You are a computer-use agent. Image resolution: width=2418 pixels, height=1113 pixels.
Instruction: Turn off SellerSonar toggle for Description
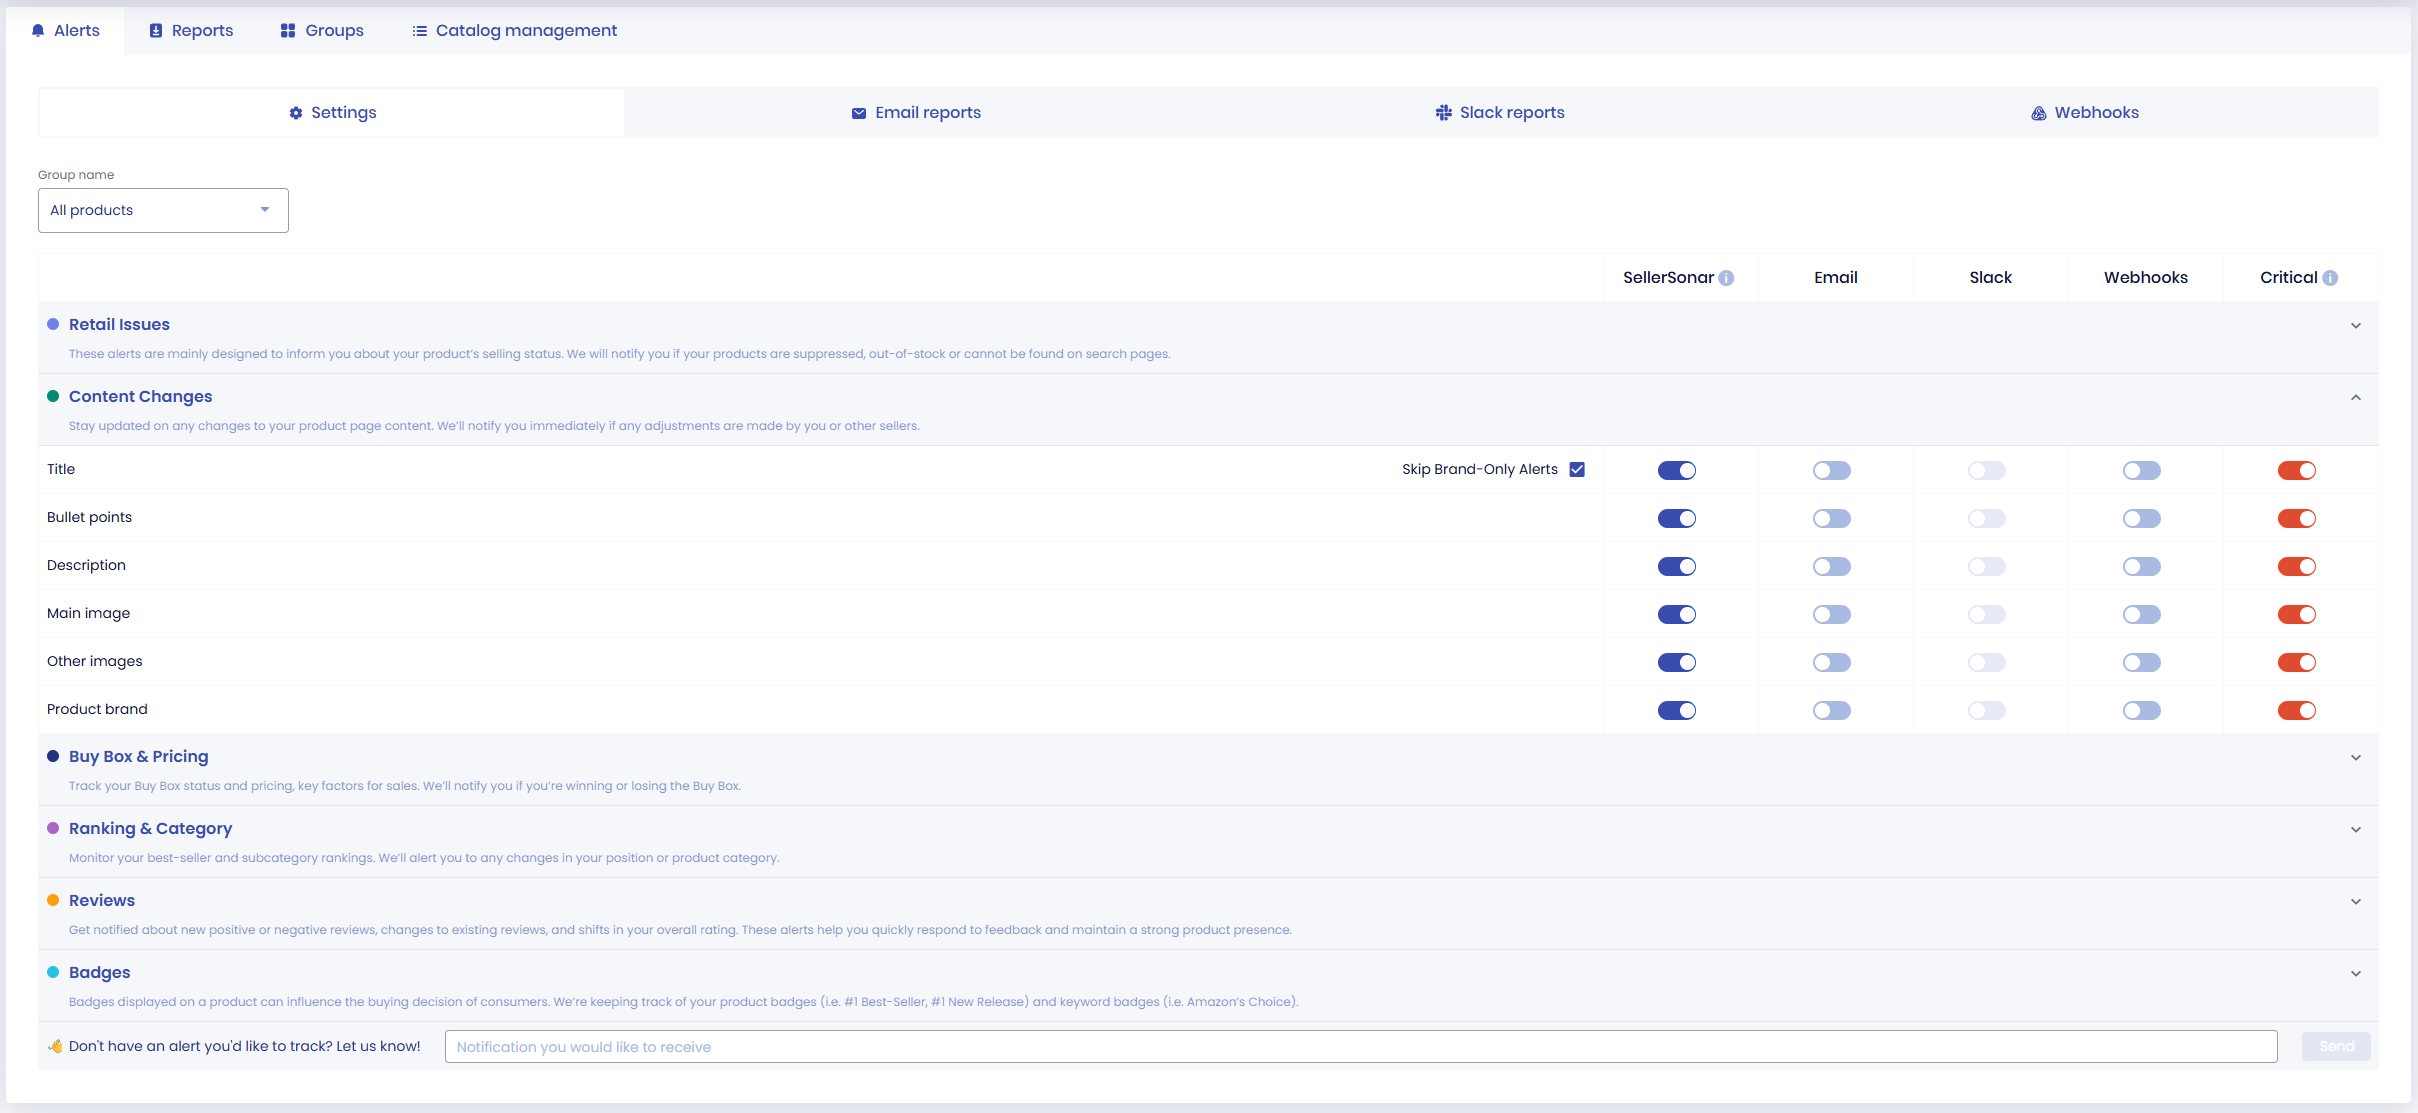click(x=1676, y=566)
